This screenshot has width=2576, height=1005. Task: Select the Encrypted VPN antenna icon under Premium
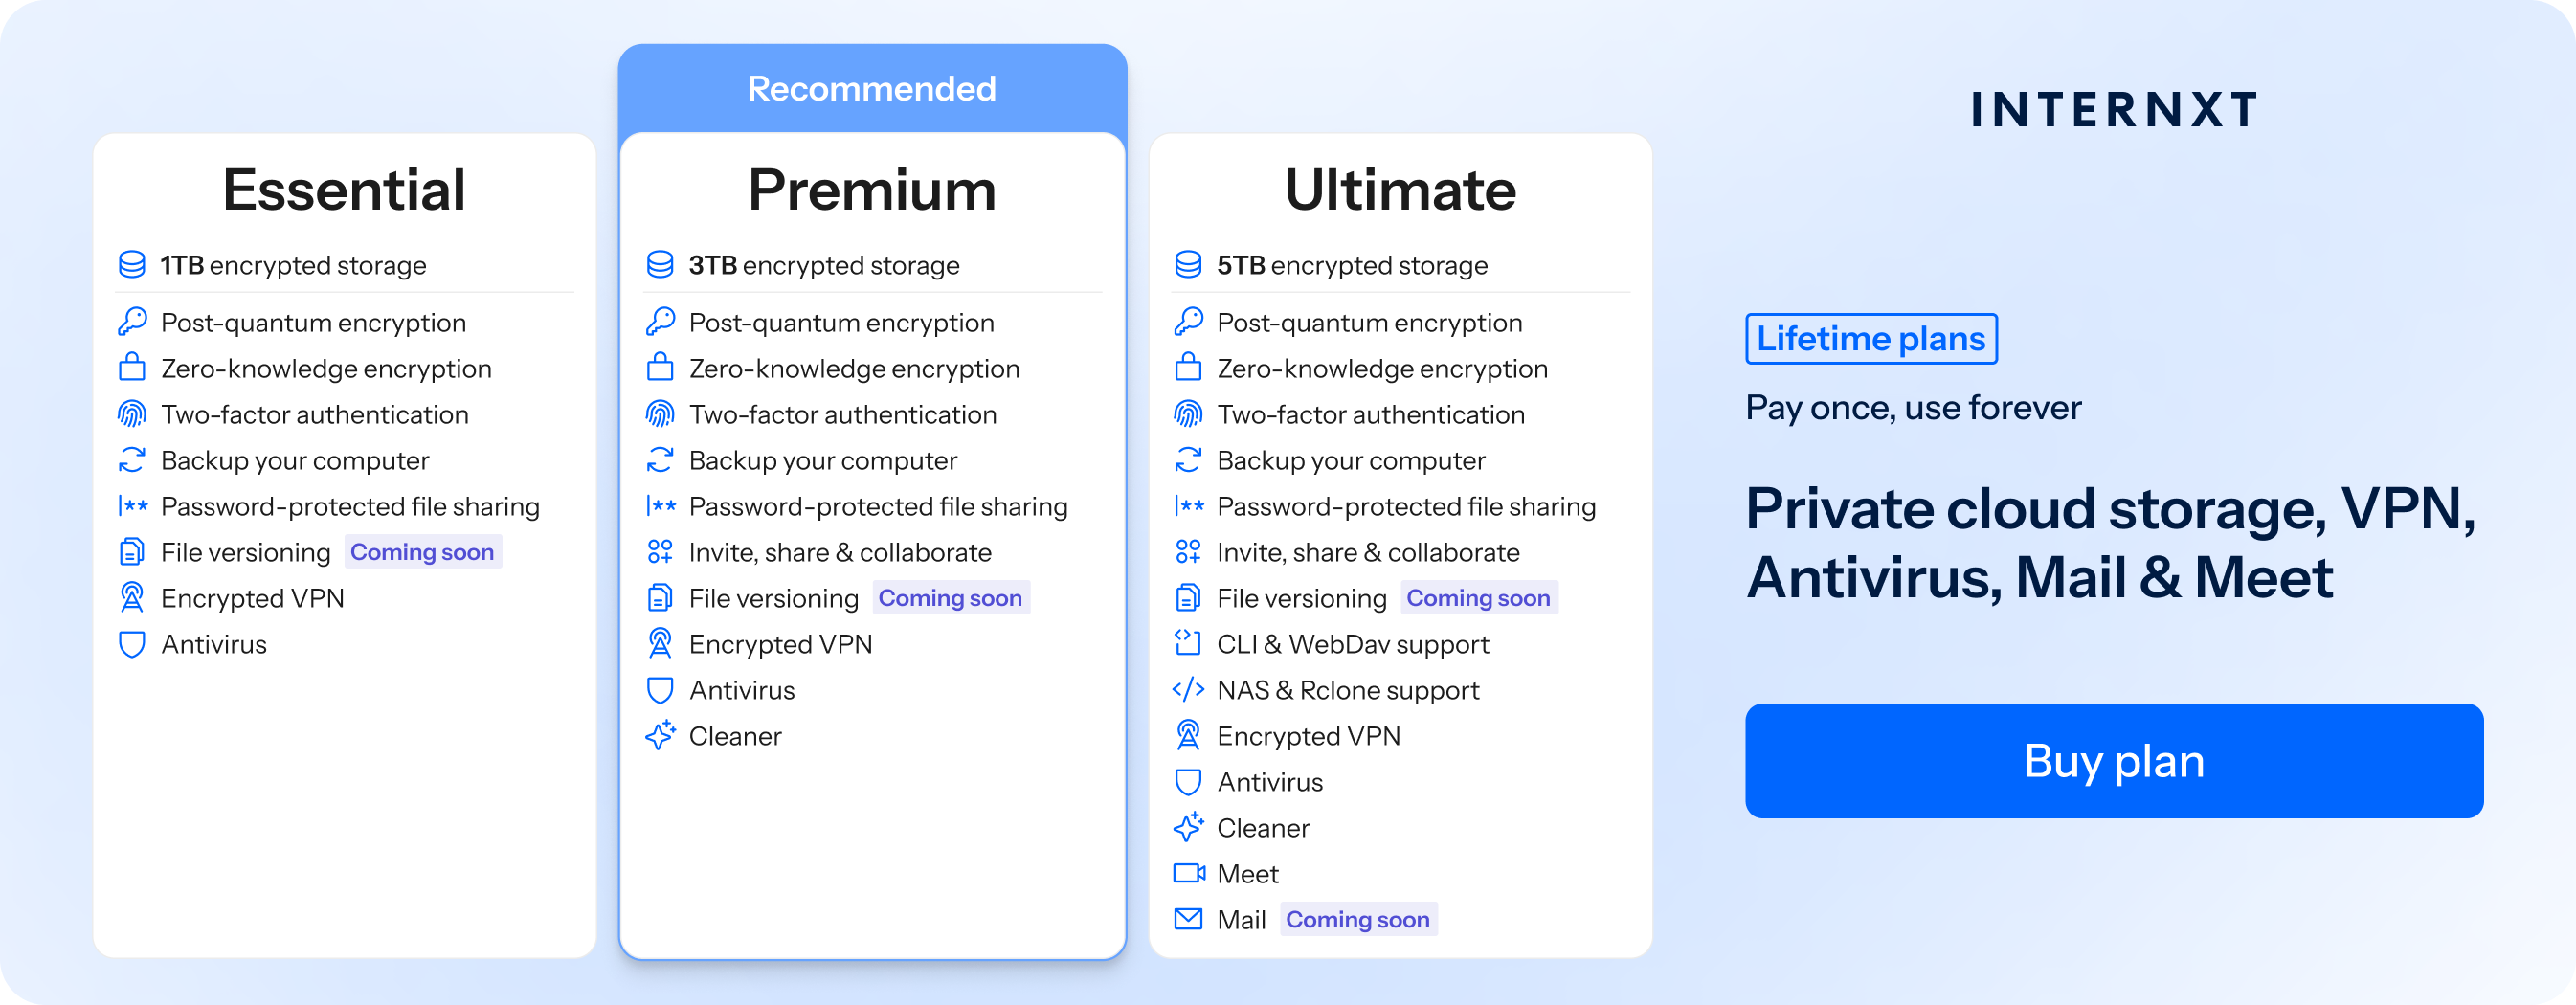click(659, 643)
